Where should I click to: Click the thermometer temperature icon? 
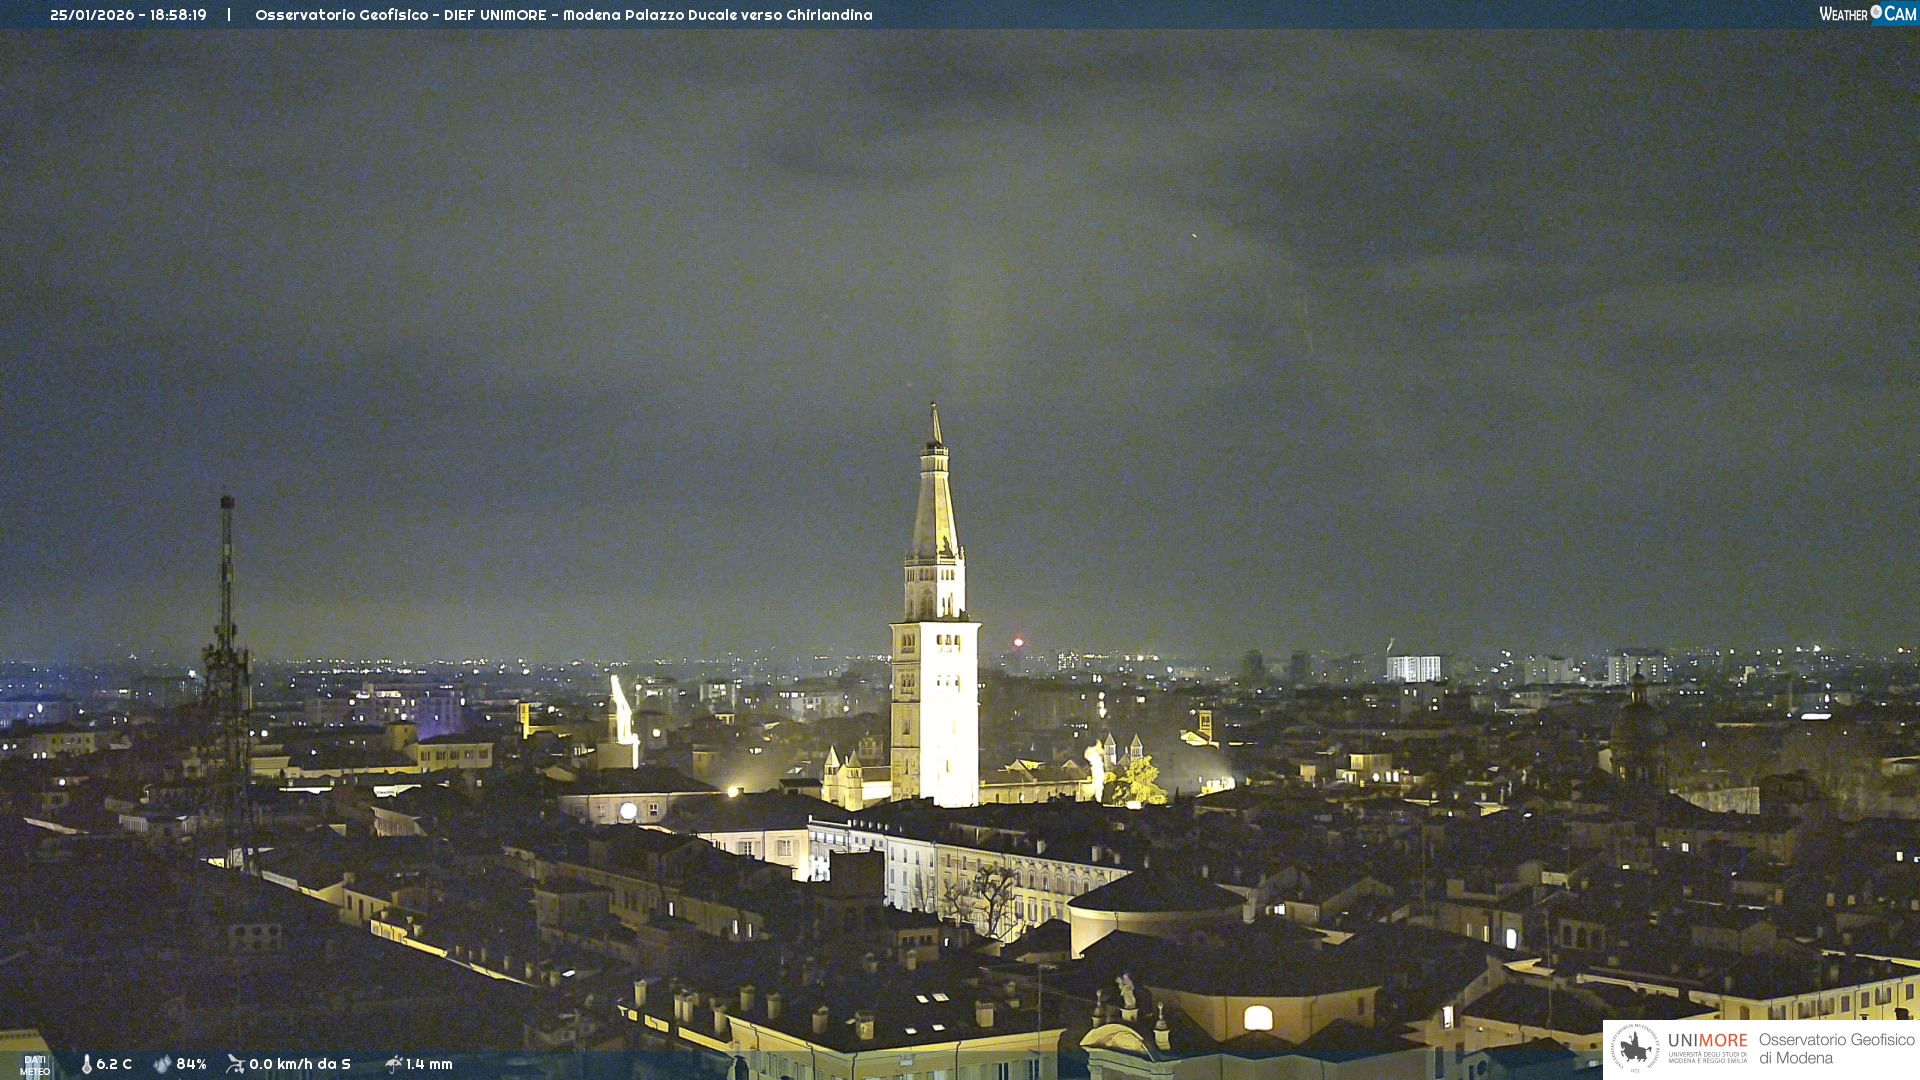[x=87, y=1064]
